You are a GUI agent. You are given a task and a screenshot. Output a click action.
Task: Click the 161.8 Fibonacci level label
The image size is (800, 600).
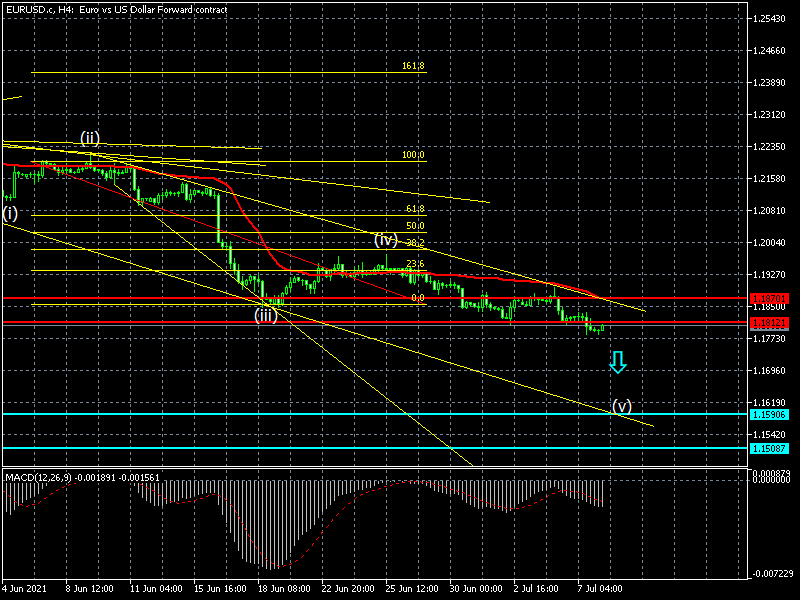(413, 66)
